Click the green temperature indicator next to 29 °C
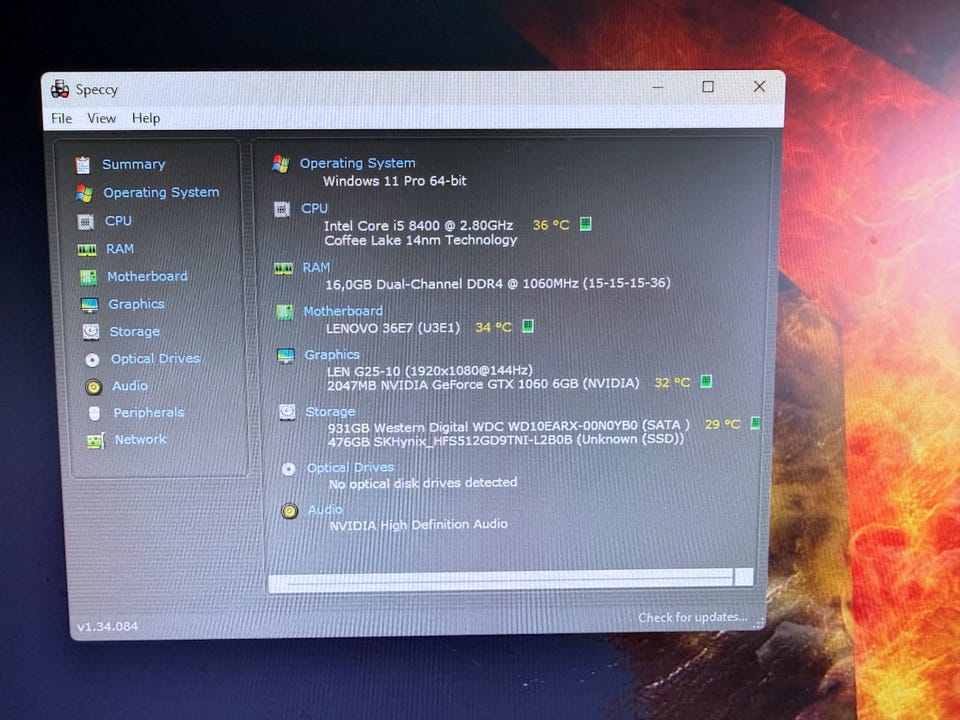 coord(755,423)
